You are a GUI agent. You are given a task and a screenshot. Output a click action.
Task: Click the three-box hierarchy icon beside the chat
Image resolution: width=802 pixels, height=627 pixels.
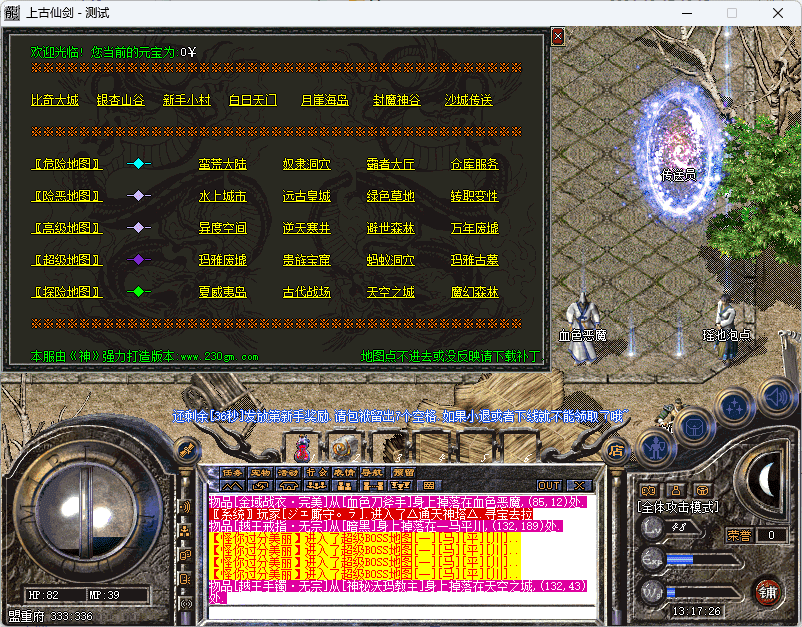coord(185,531)
